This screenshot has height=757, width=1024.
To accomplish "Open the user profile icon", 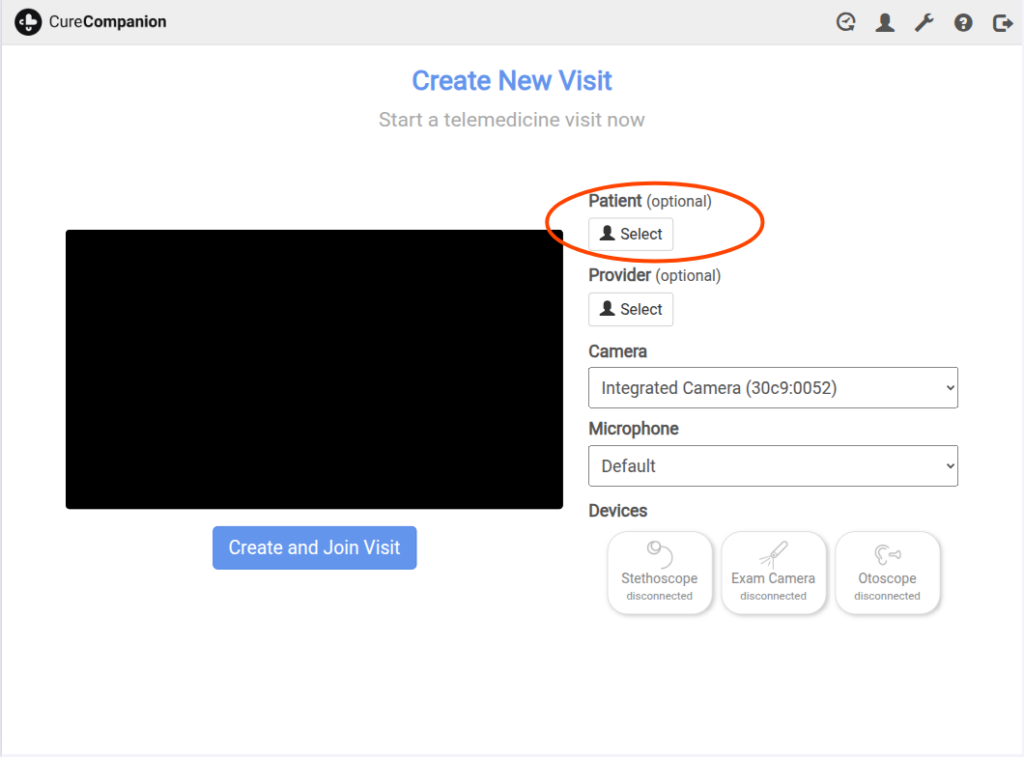I will pyautogui.click(x=885, y=22).
